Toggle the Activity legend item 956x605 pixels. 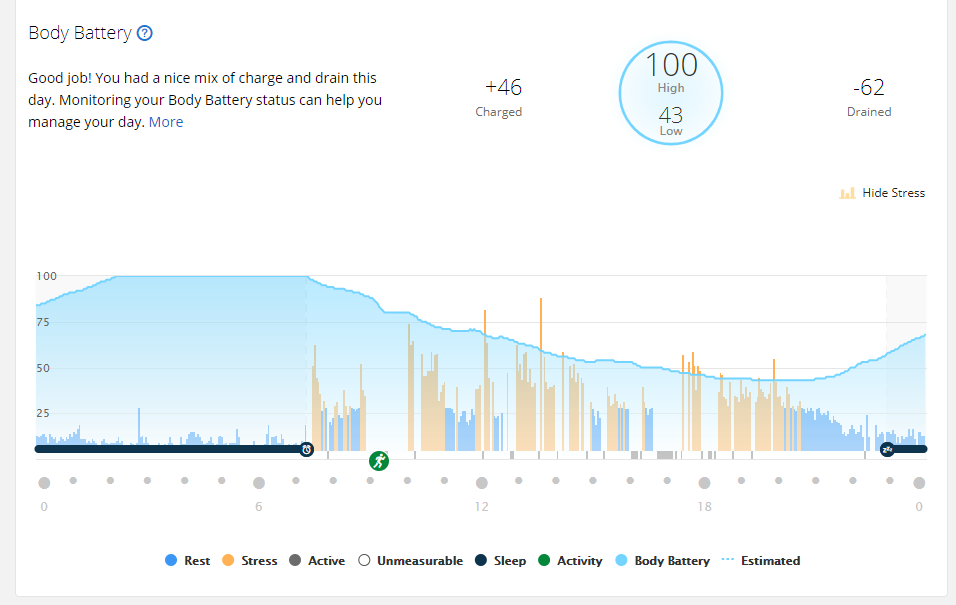[x=571, y=560]
